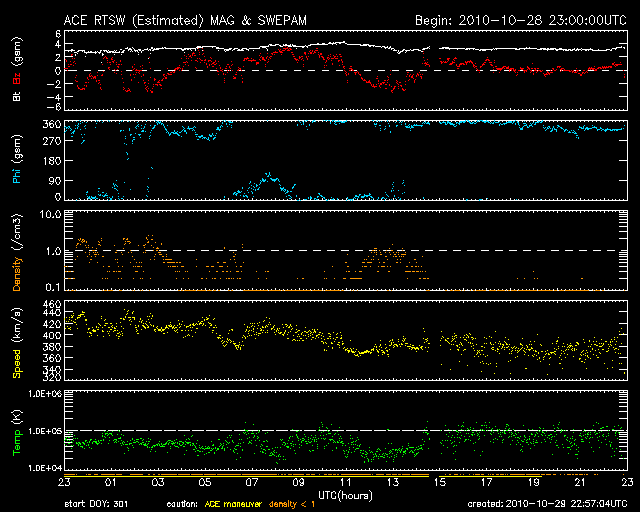Click the '-6' tick on the Bt Bz axis
This screenshot has width=640, height=512.
(54, 107)
